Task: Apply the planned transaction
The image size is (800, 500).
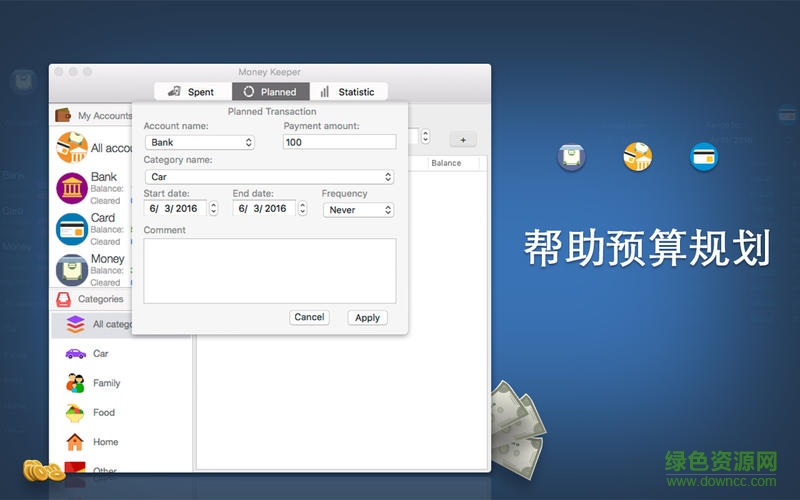Action: (x=367, y=318)
